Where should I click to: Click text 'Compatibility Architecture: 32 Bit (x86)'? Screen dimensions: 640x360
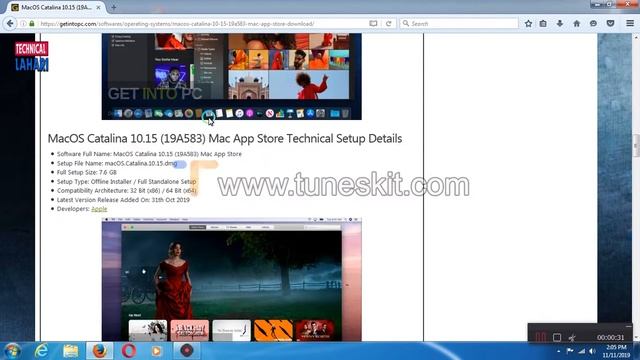click(127, 191)
